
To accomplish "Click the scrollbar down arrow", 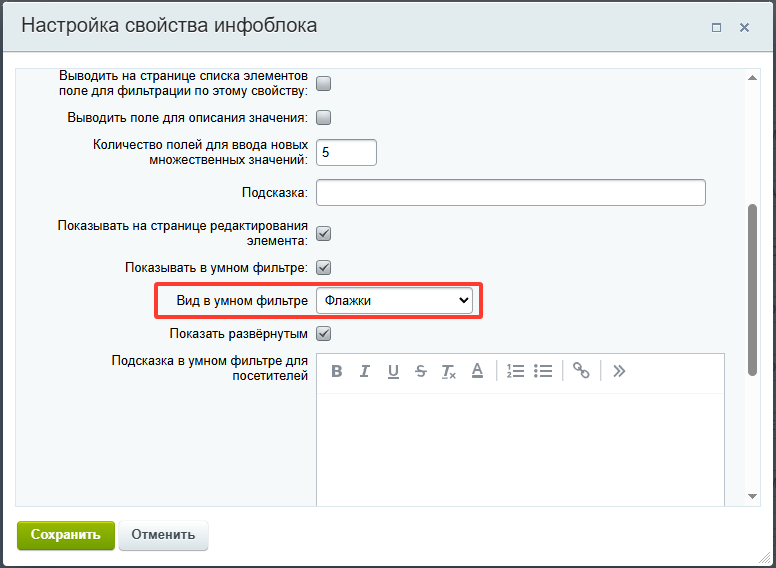I will [752, 496].
